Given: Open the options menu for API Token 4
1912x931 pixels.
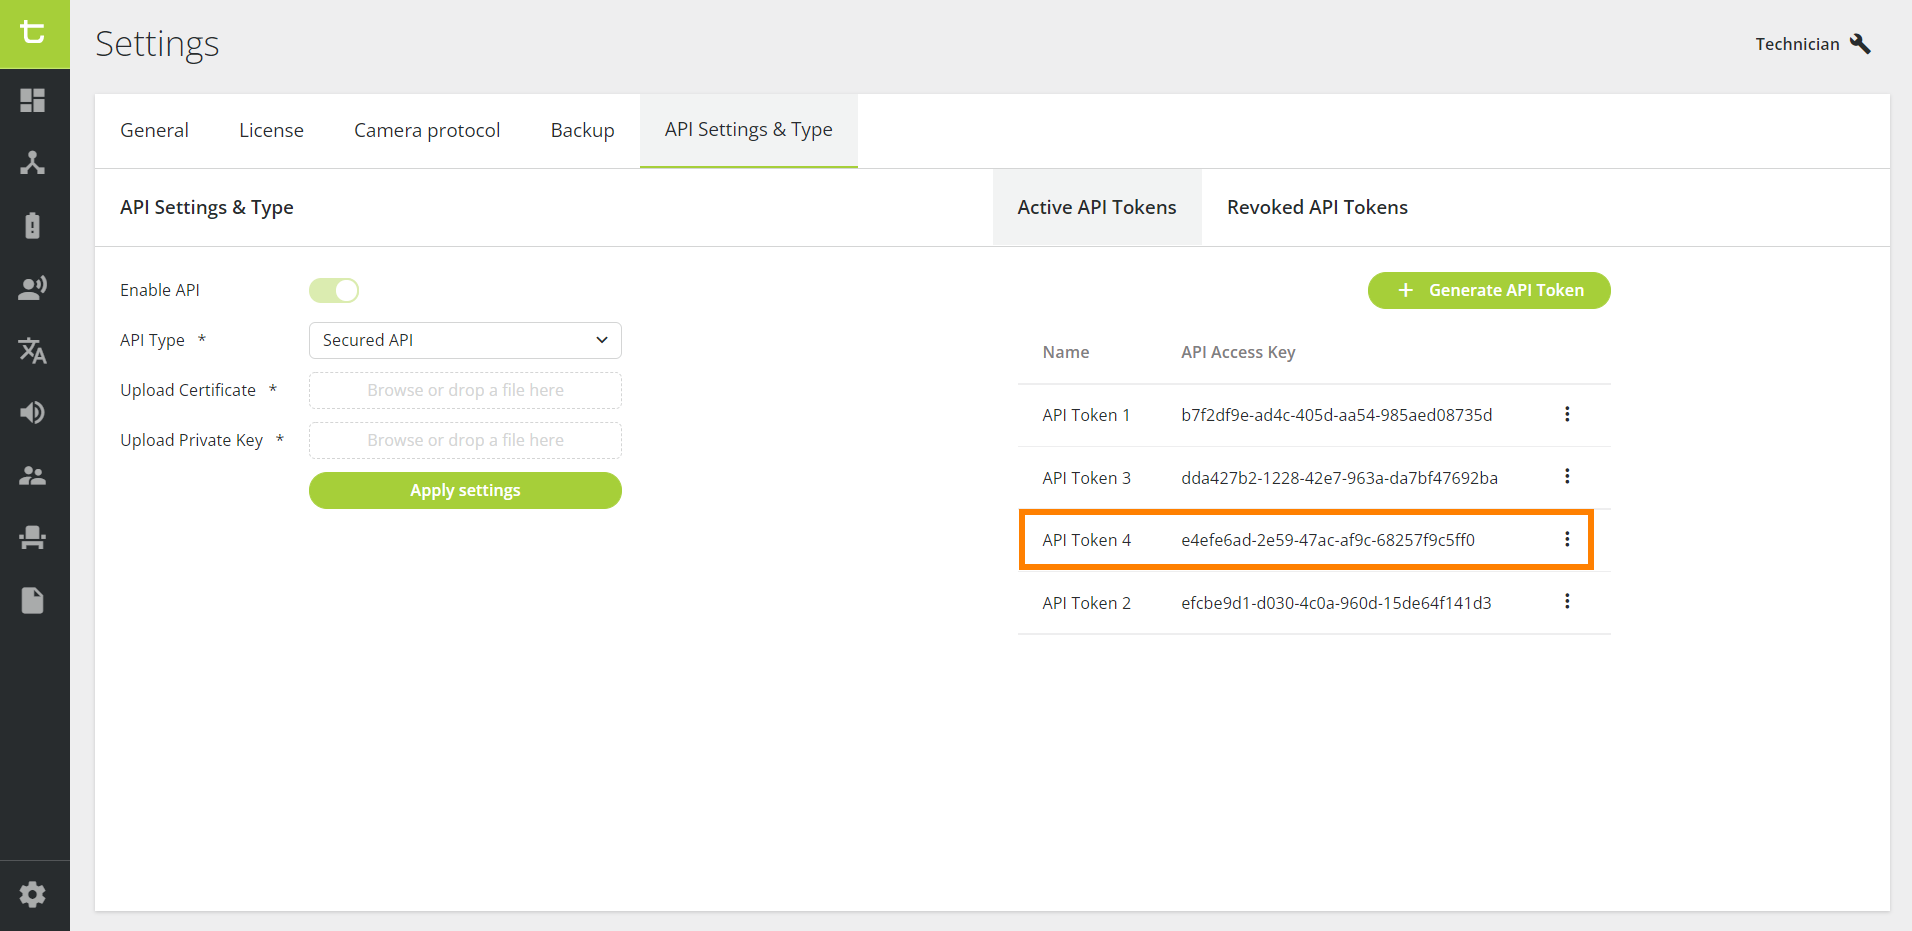Looking at the screenshot, I should 1567,539.
